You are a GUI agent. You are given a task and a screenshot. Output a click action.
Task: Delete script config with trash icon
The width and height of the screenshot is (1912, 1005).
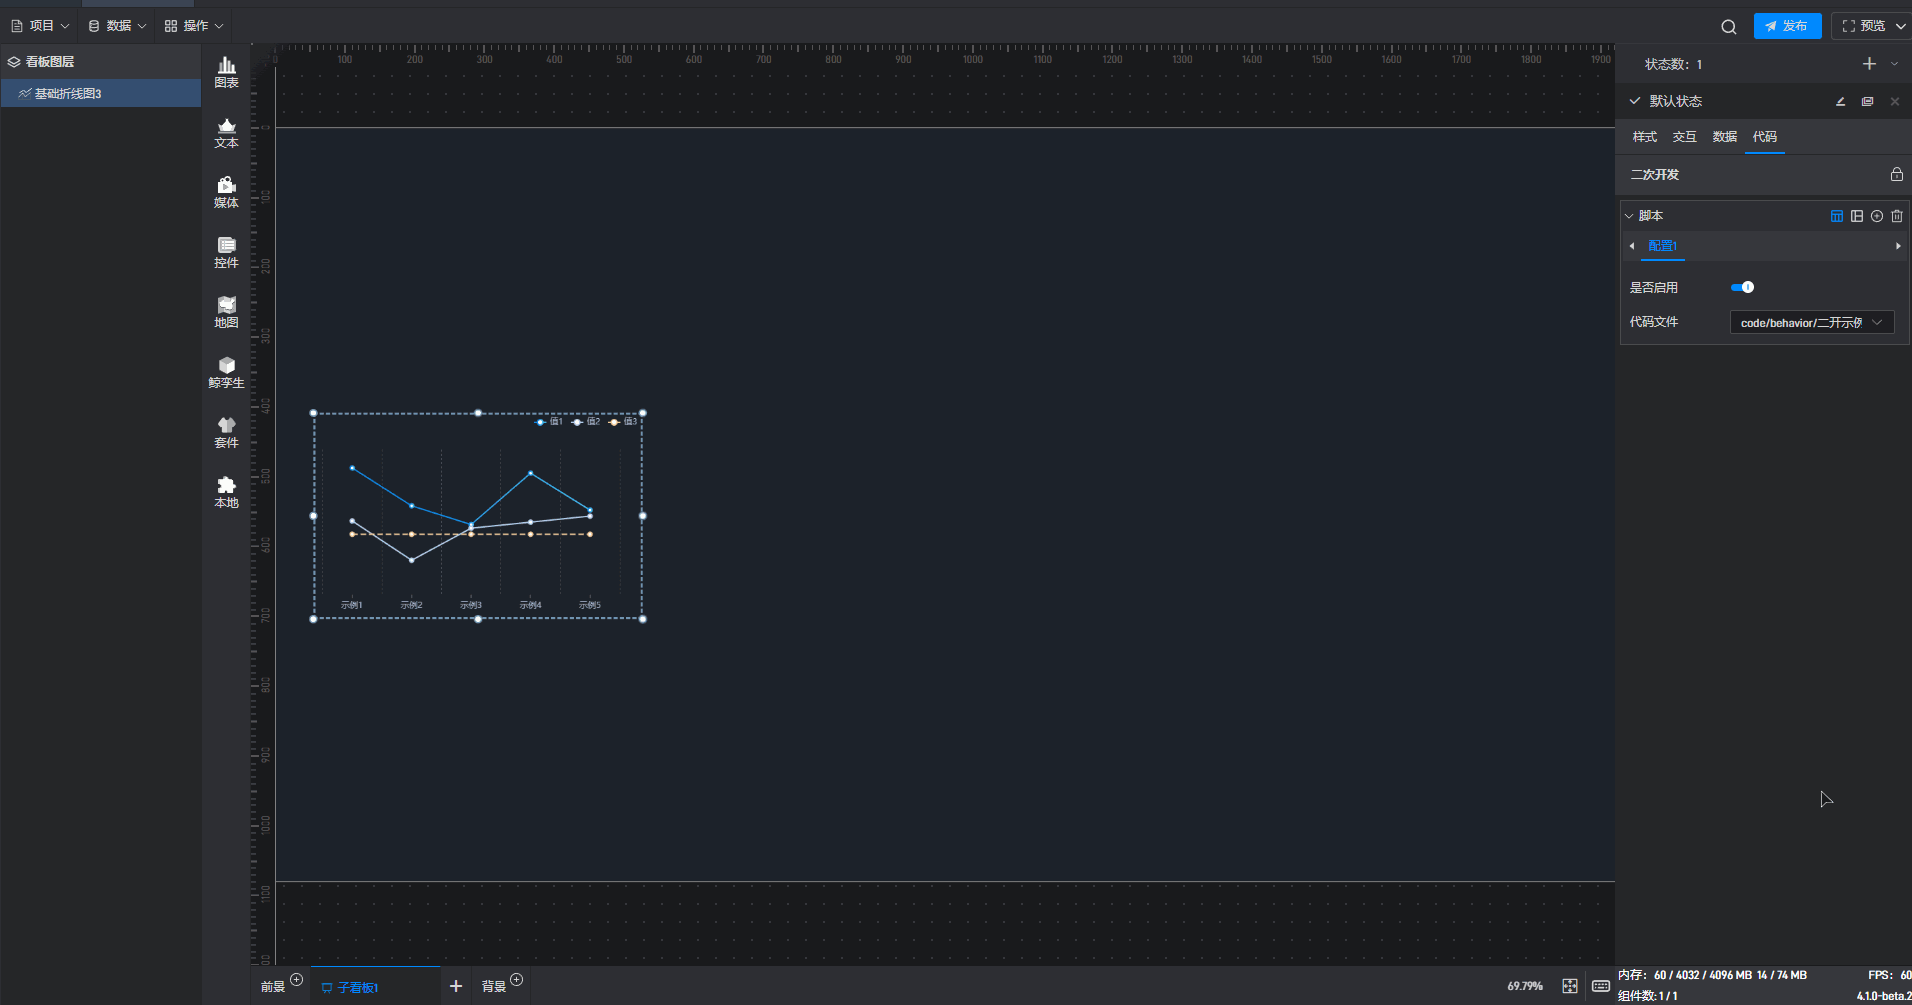click(1897, 216)
